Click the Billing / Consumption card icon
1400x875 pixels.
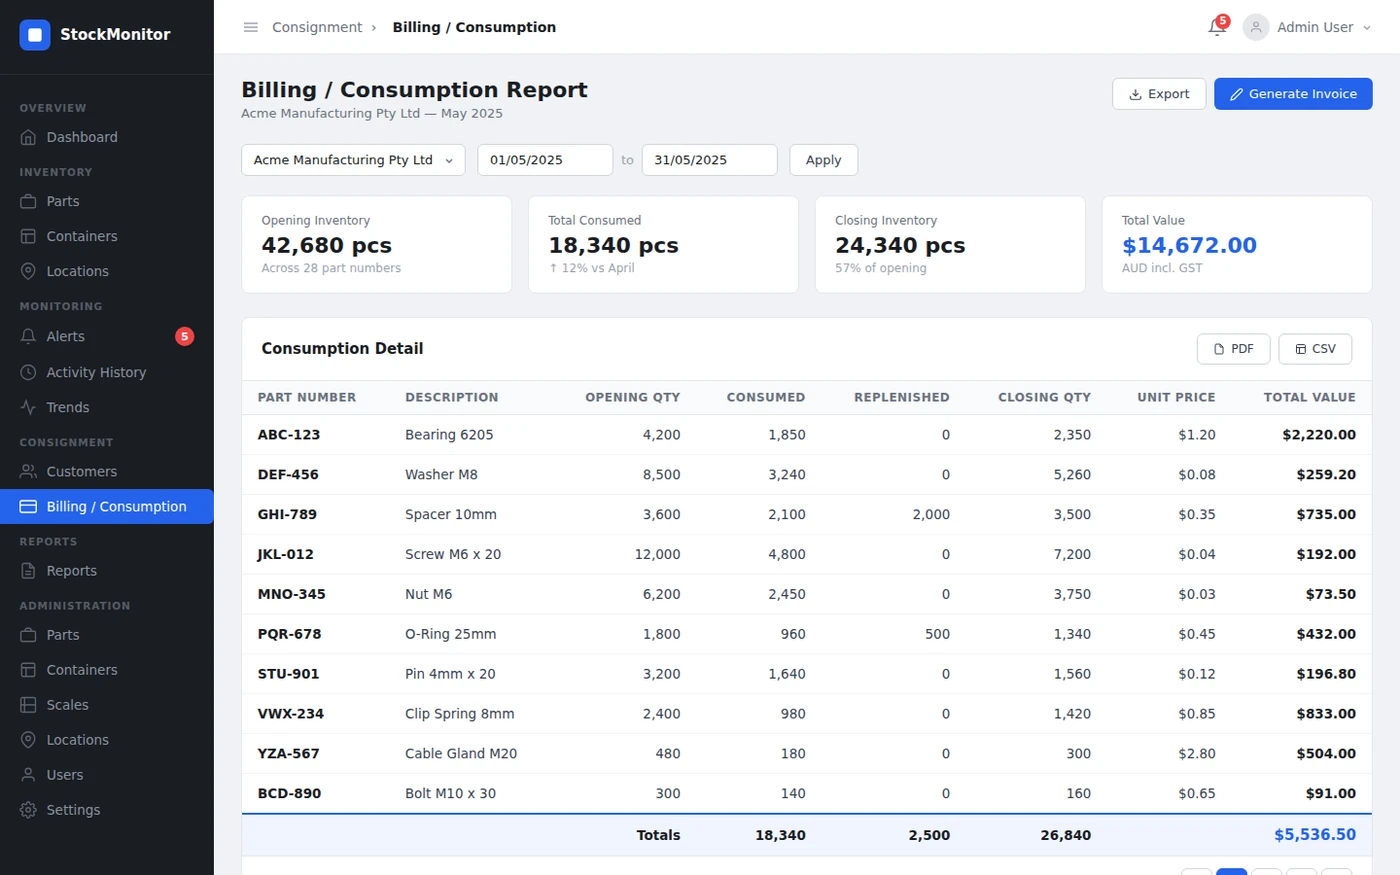click(x=28, y=506)
